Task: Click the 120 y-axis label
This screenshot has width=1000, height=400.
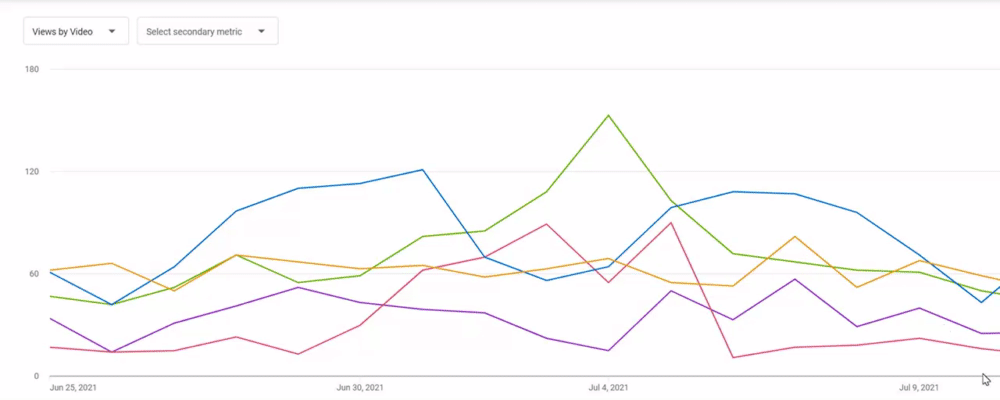Action: (32, 172)
